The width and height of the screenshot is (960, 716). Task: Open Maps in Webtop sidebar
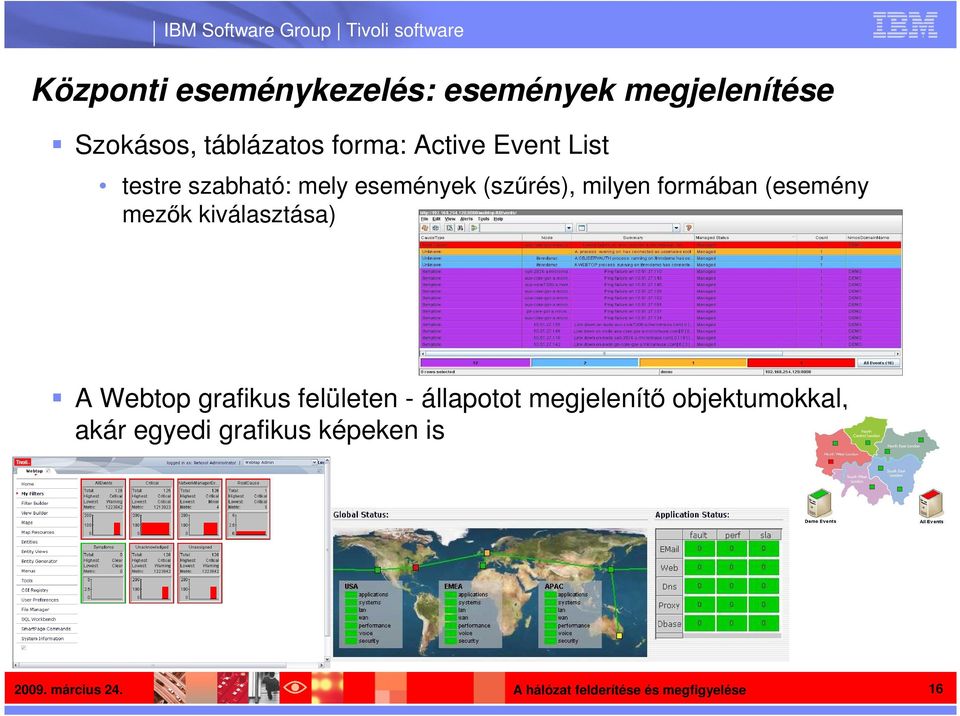[x=27, y=522]
